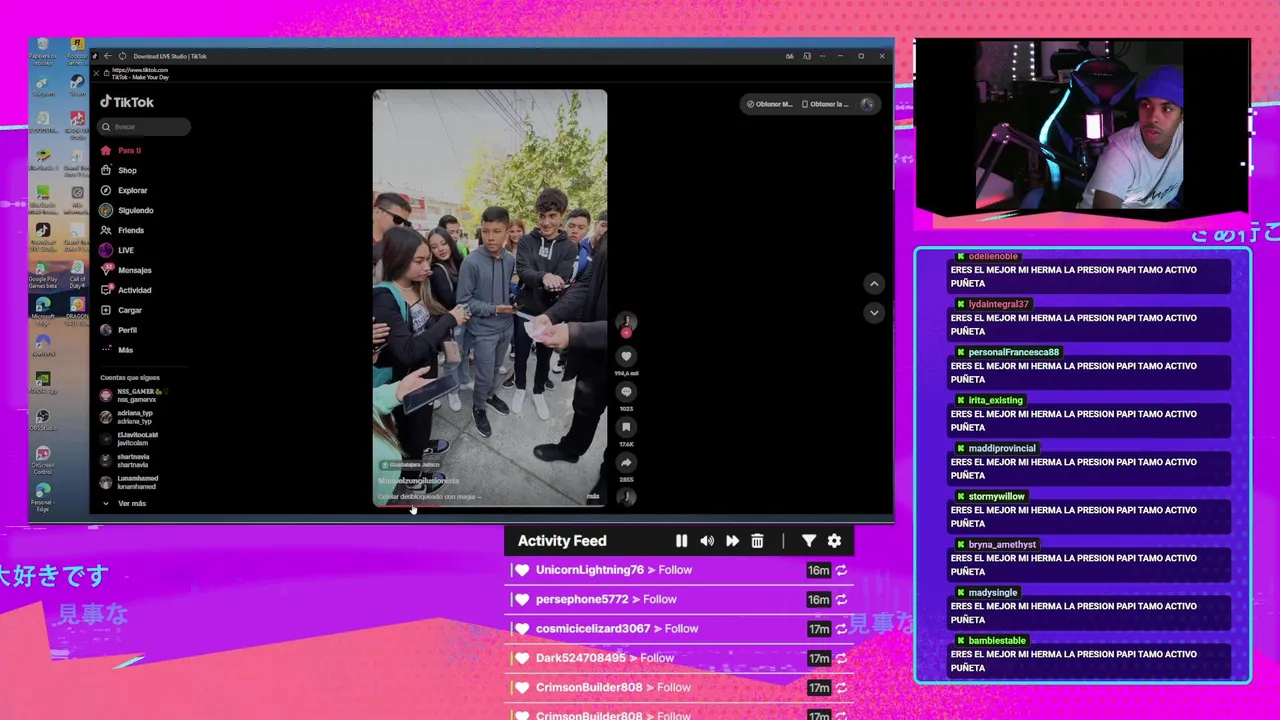Pause the Activity Feed
Viewport: 1280px width, 720px height.
point(681,541)
